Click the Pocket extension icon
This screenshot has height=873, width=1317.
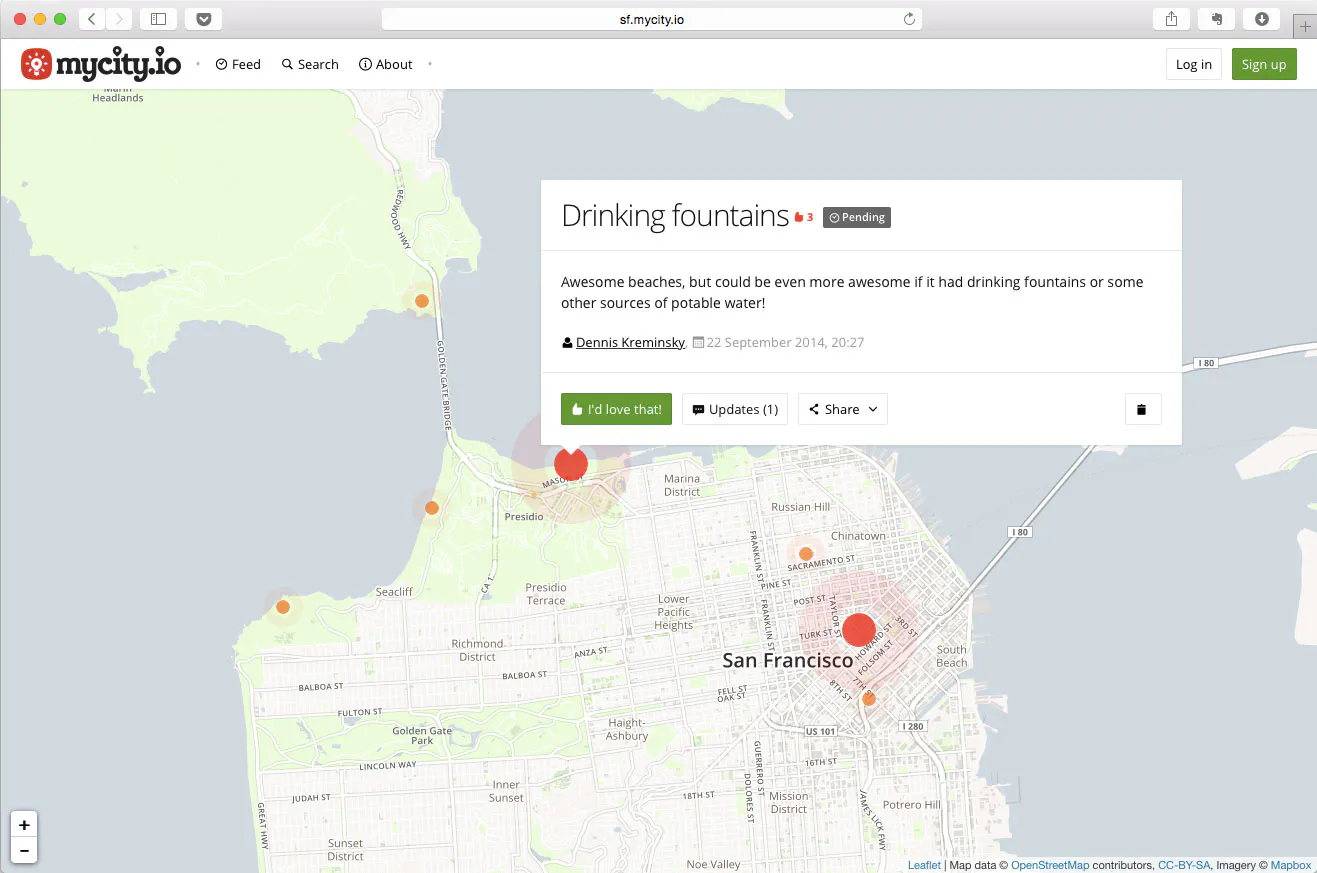[x=204, y=19]
